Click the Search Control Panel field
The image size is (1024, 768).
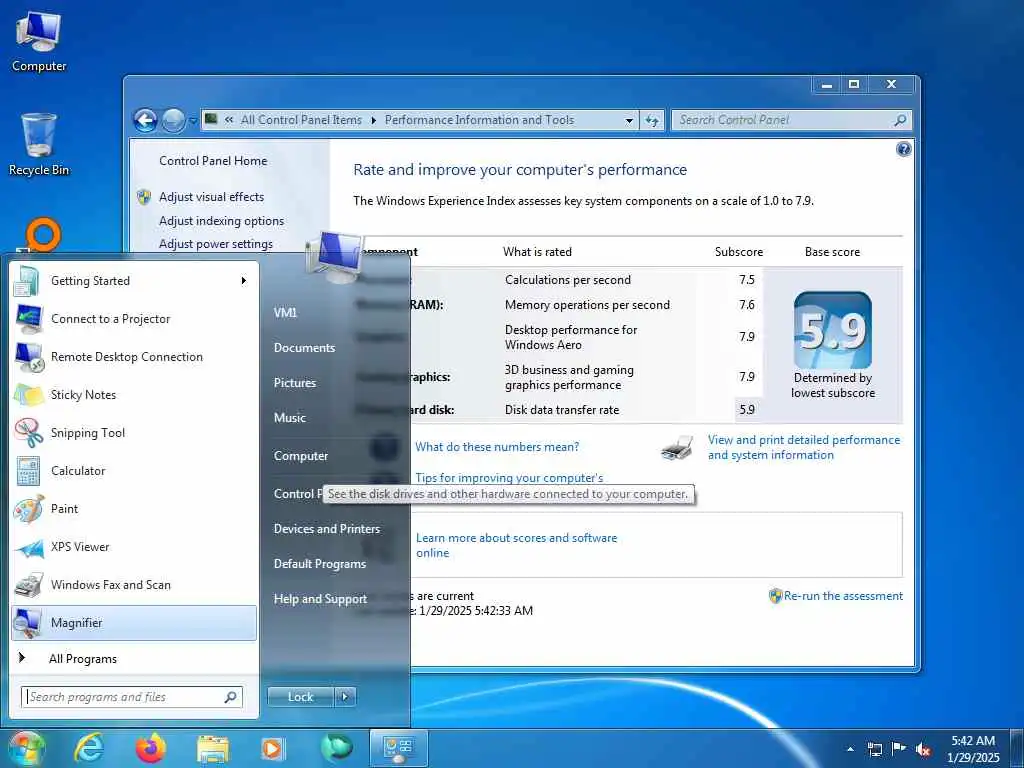(x=792, y=120)
